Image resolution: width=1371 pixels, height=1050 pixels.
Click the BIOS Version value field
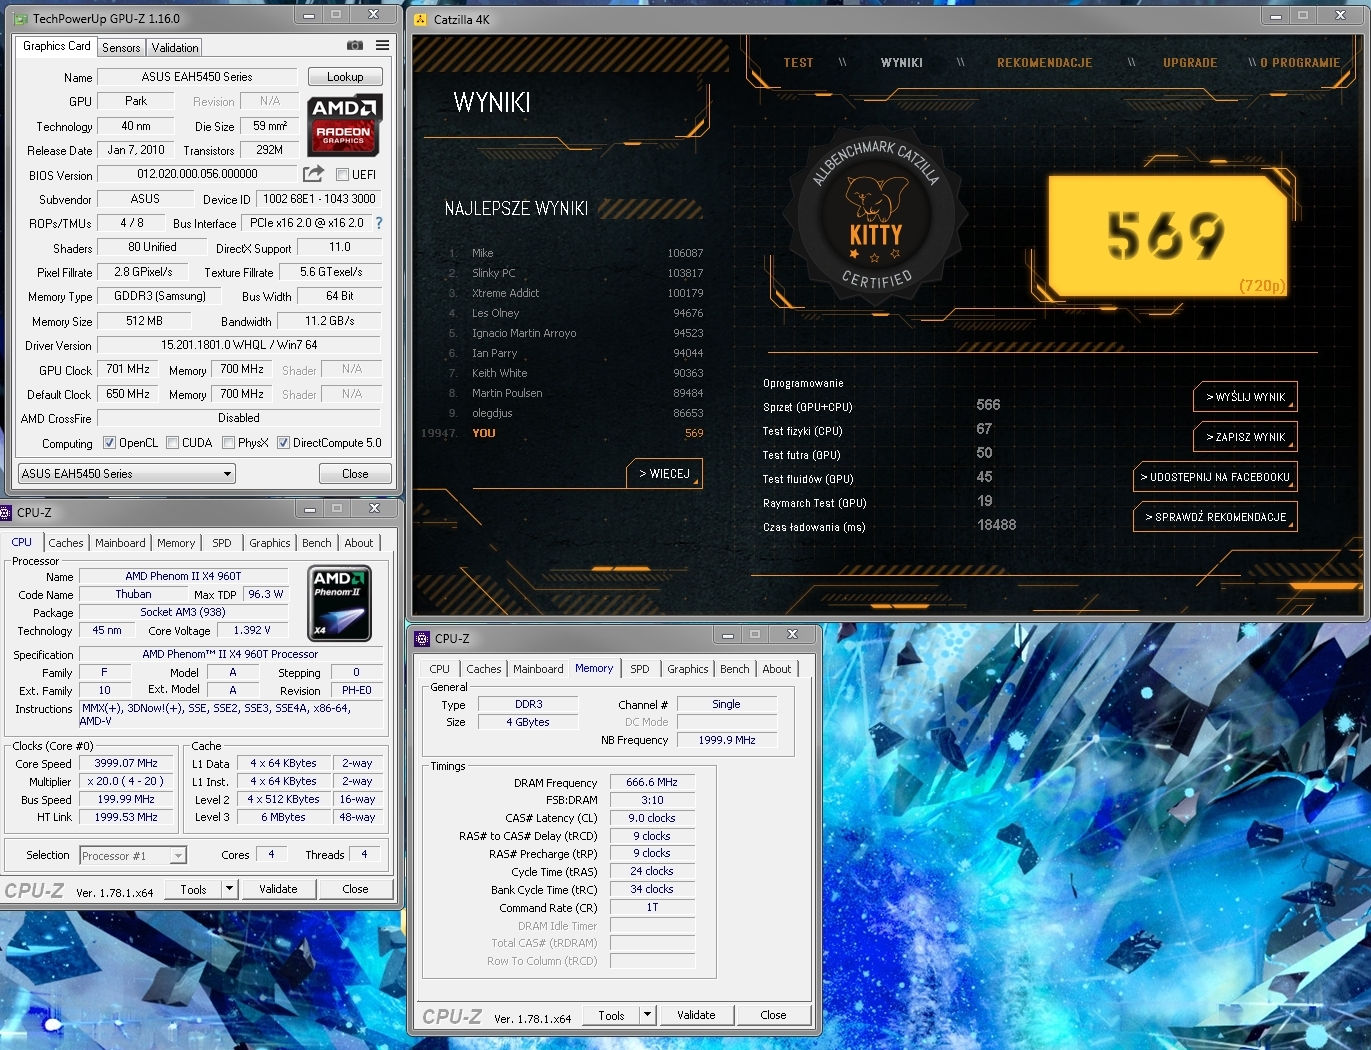[x=197, y=174]
